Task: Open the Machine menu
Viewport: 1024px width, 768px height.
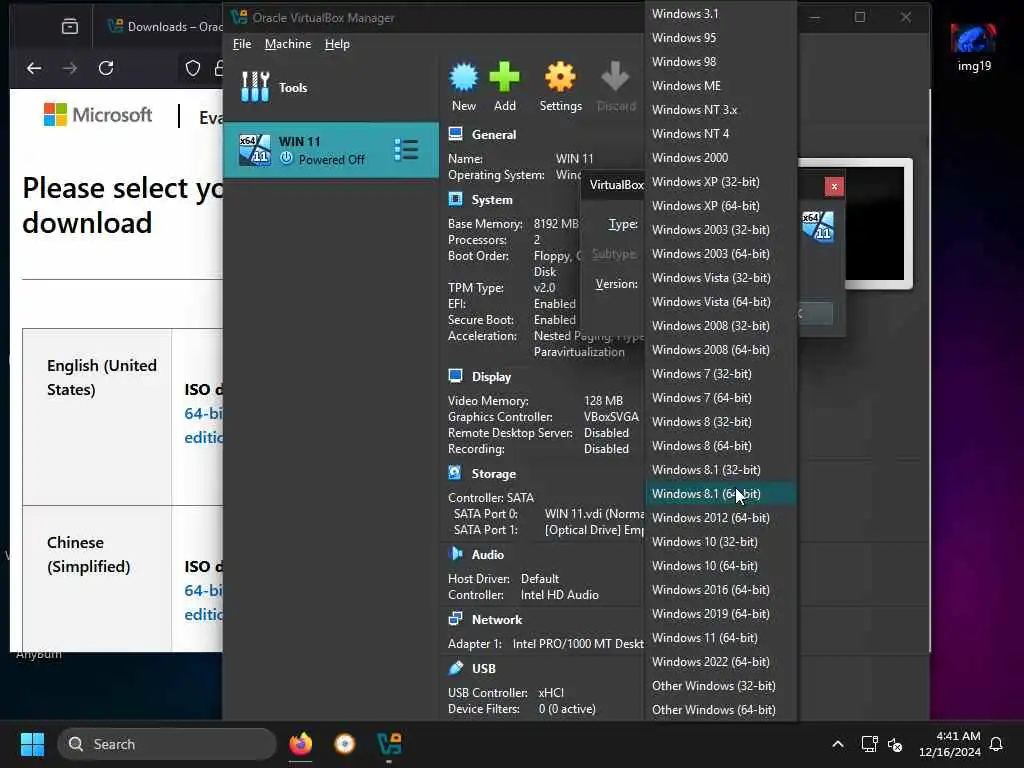Action: (288, 44)
